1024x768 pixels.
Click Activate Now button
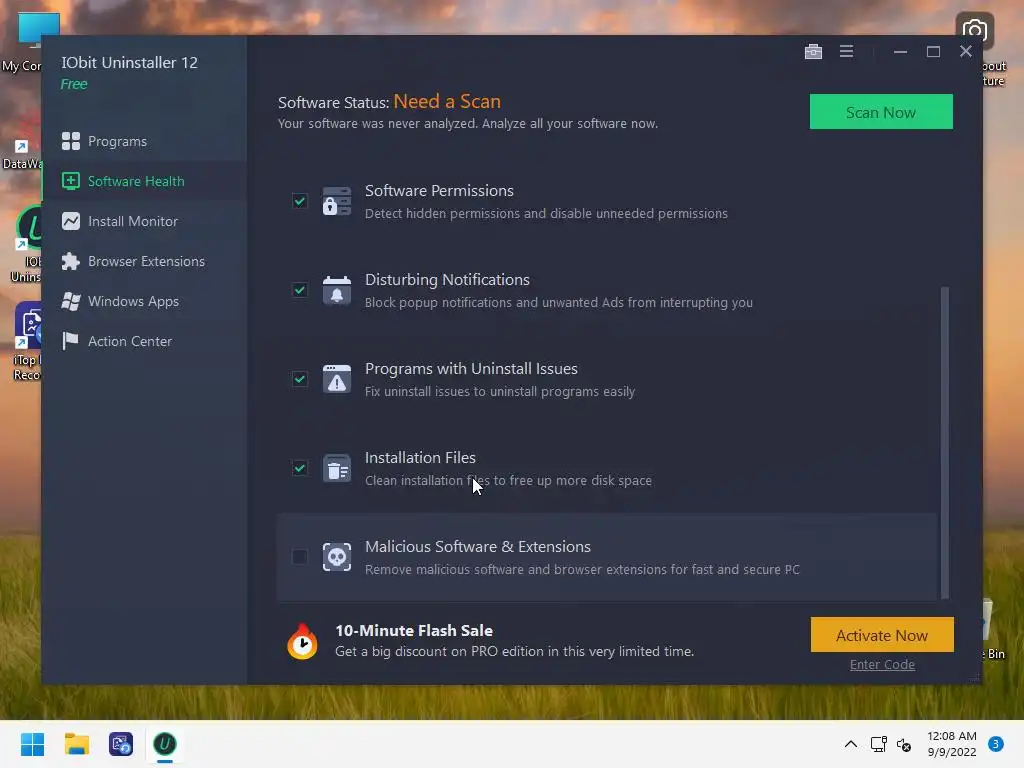(x=882, y=635)
